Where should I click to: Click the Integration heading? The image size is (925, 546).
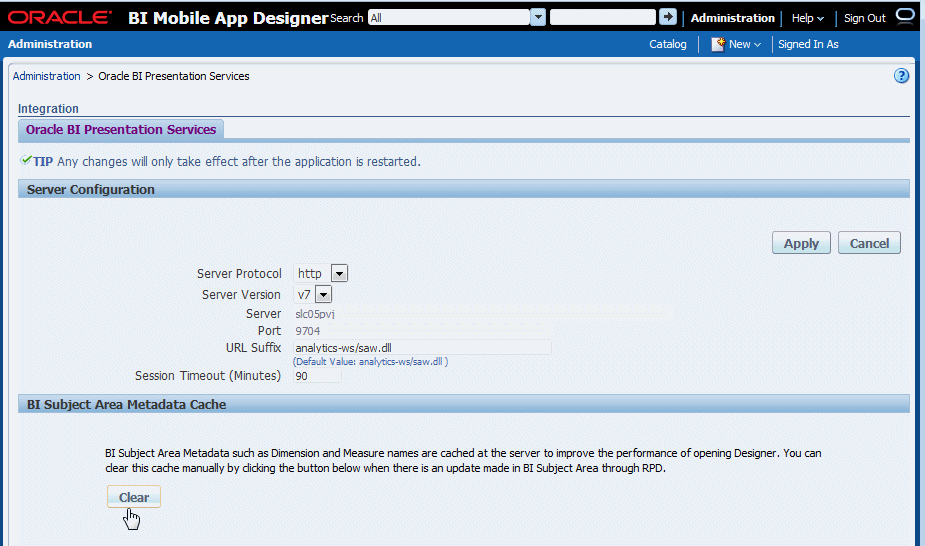(x=48, y=108)
